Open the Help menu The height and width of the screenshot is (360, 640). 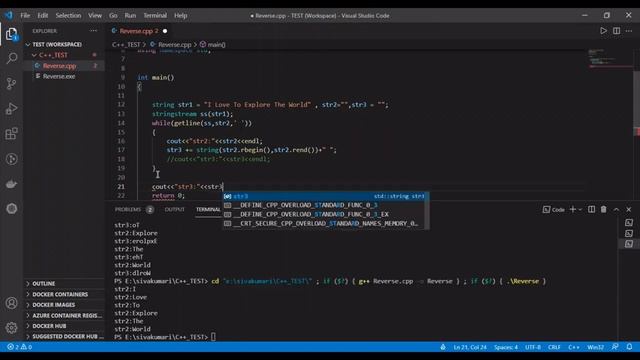pos(180,16)
